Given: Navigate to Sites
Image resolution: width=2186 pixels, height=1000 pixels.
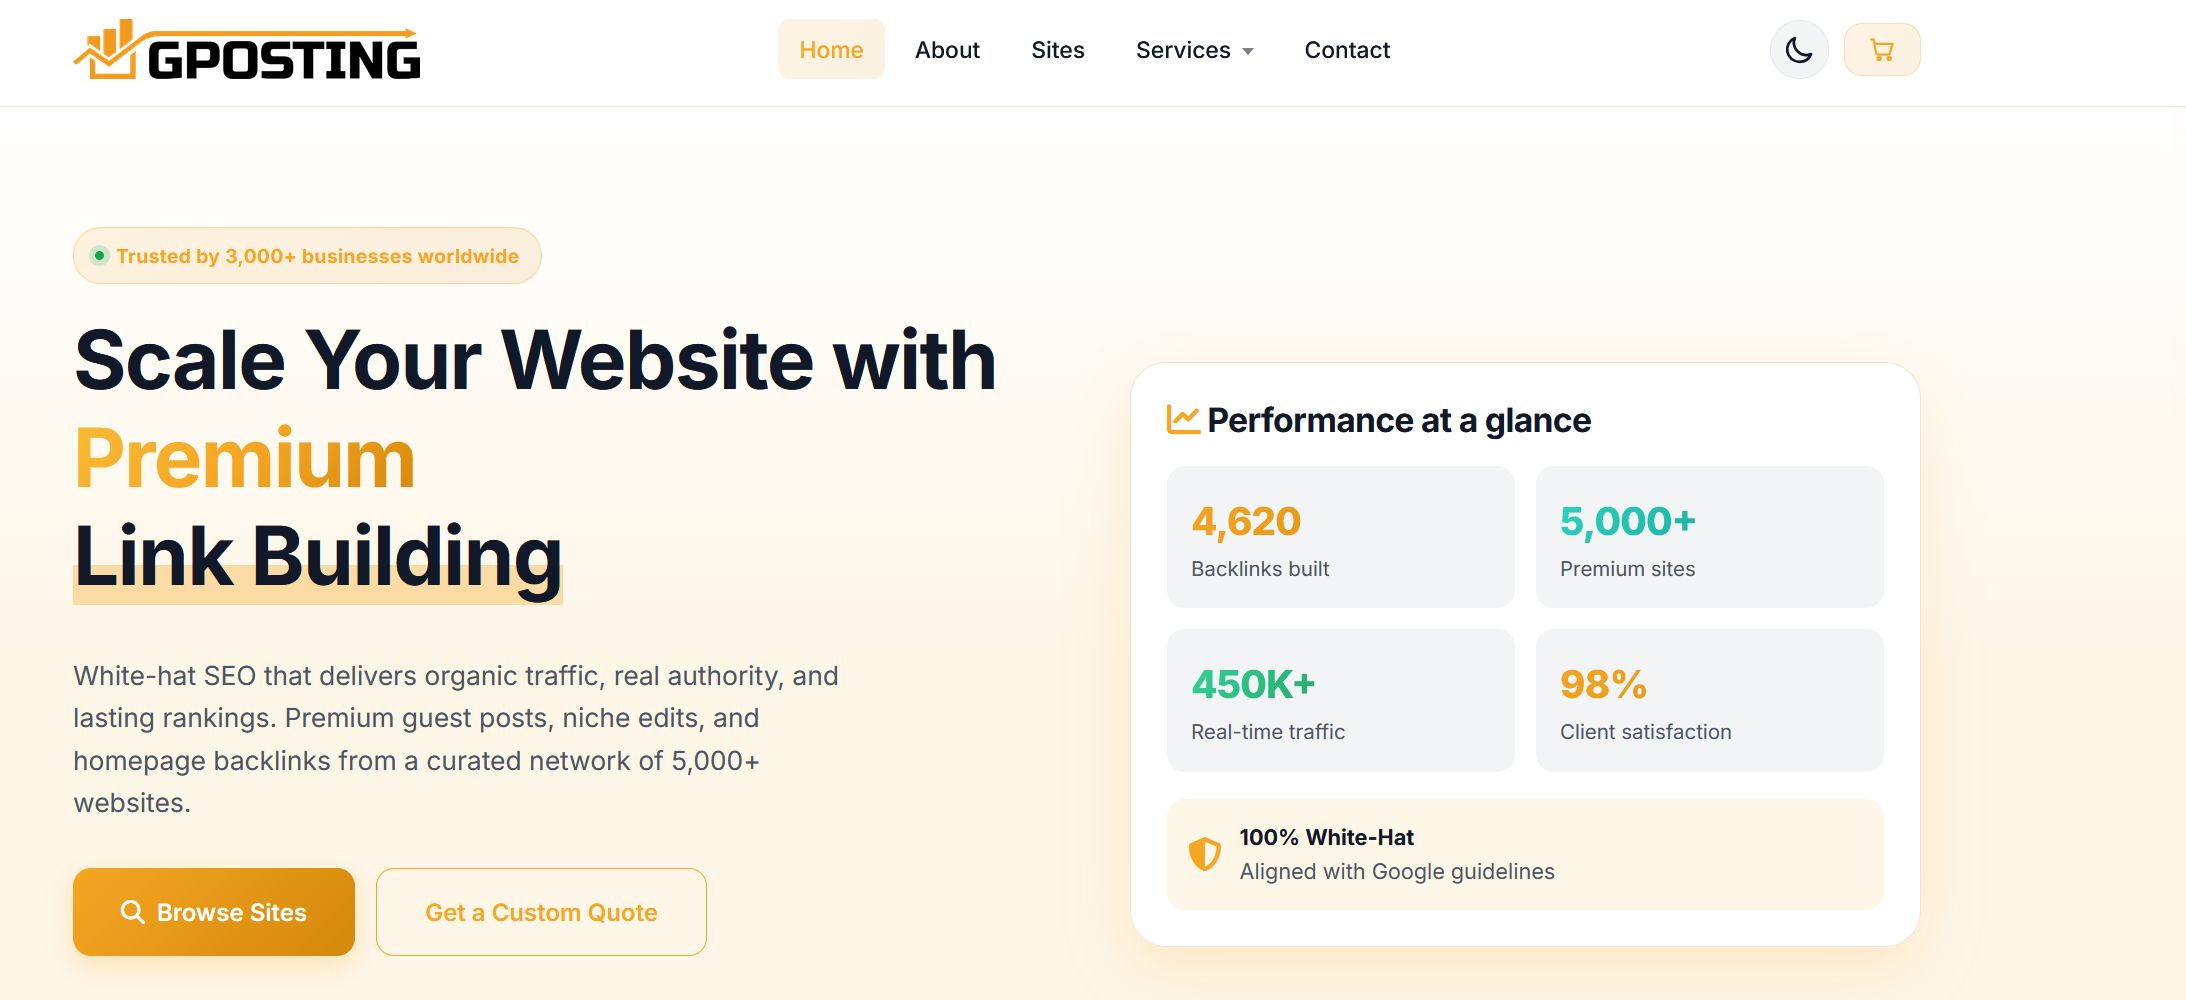Looking at the screenshot, I should (x=1057, y=50).
